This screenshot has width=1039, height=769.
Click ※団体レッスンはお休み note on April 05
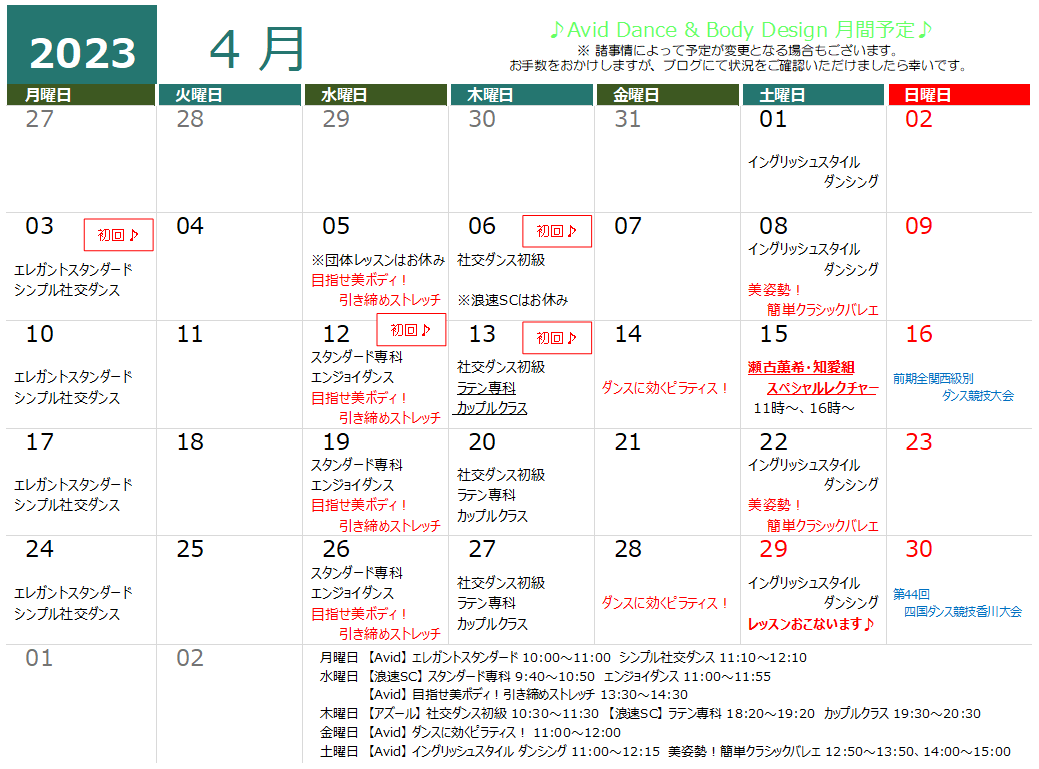[x=378, y=260]
